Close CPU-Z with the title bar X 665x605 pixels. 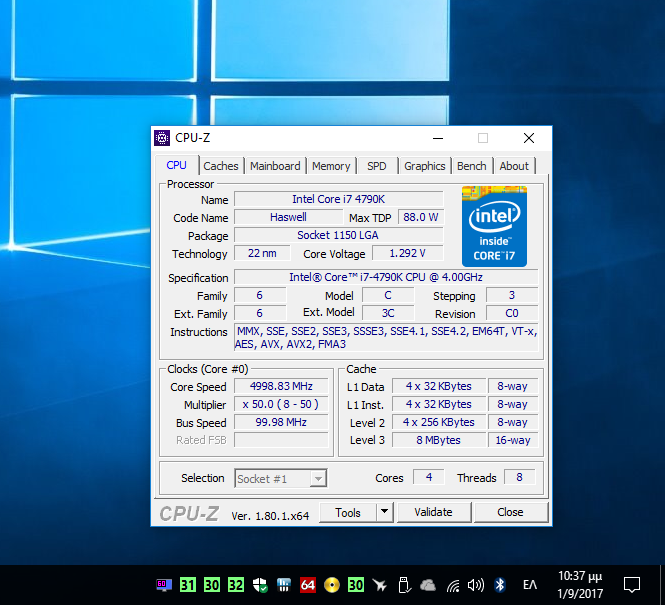point(529,138)
